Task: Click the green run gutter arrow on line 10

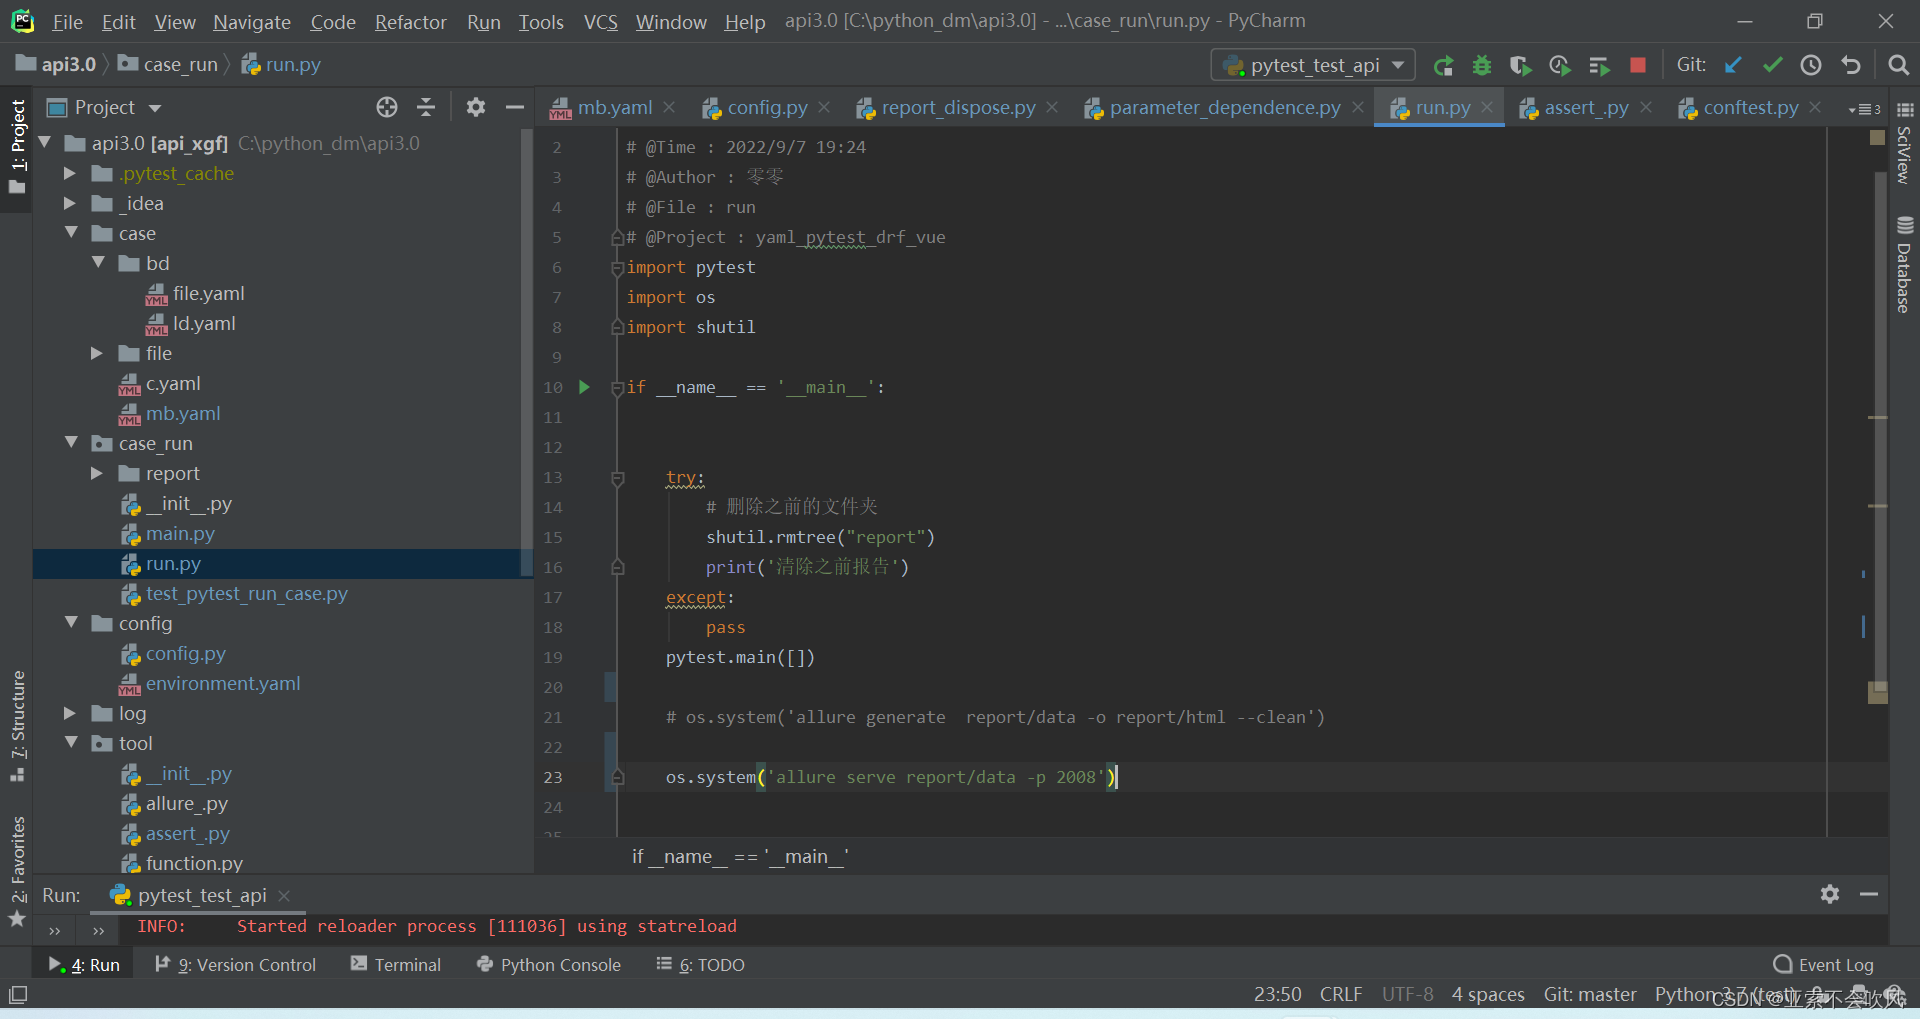Action: coord(585,387)
